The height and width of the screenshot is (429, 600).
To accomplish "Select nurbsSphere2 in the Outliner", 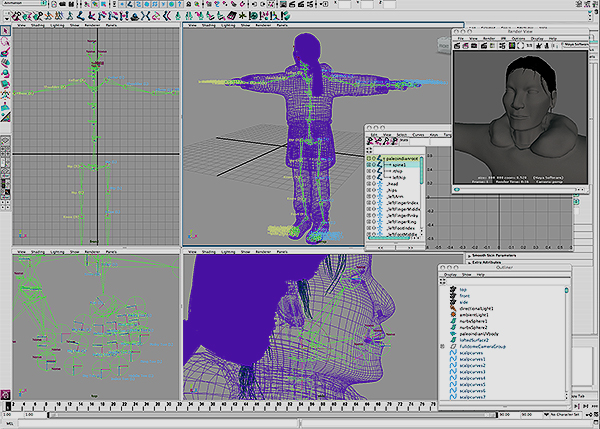I will tap(473, 328).
